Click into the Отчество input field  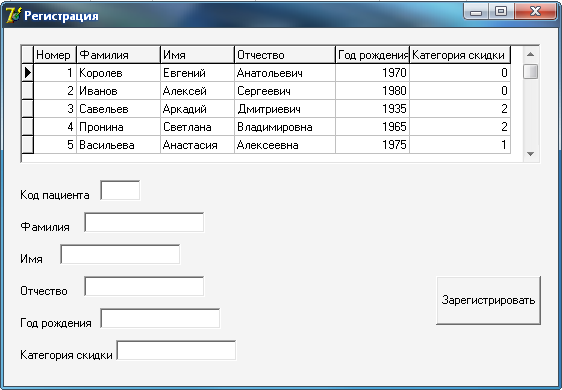144,286
